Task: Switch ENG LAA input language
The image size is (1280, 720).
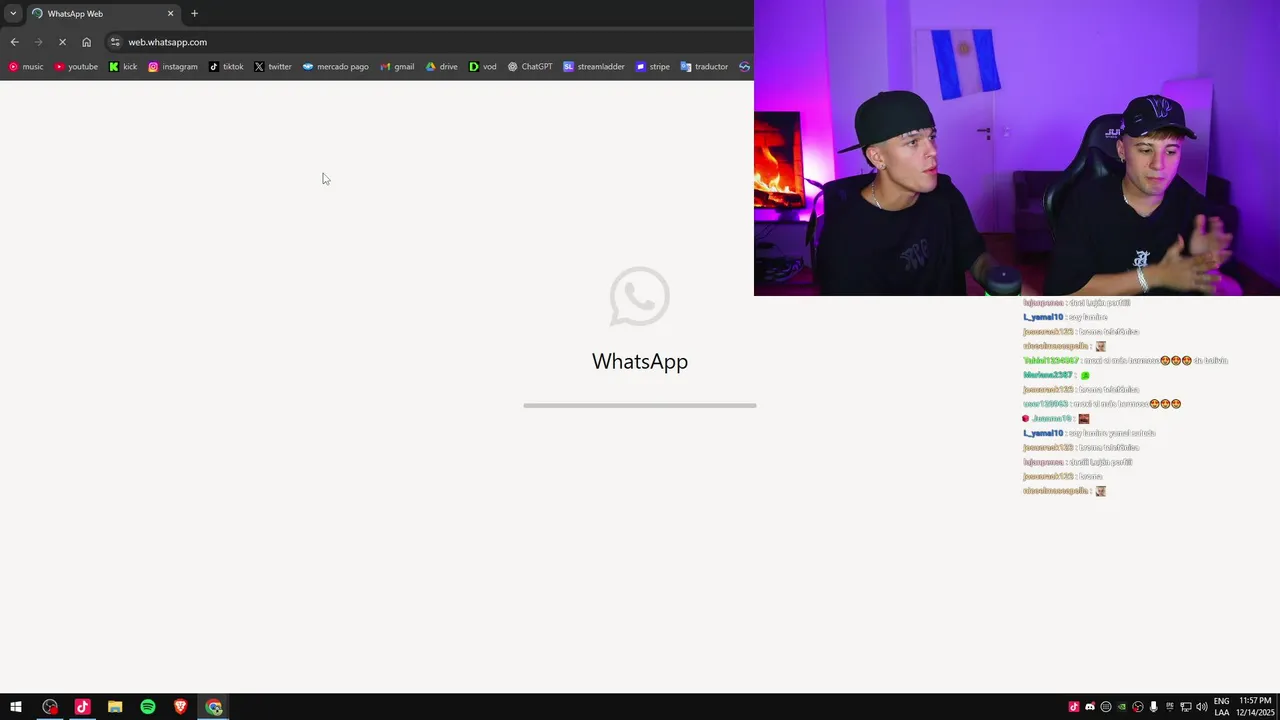Action: [1221, 707]
